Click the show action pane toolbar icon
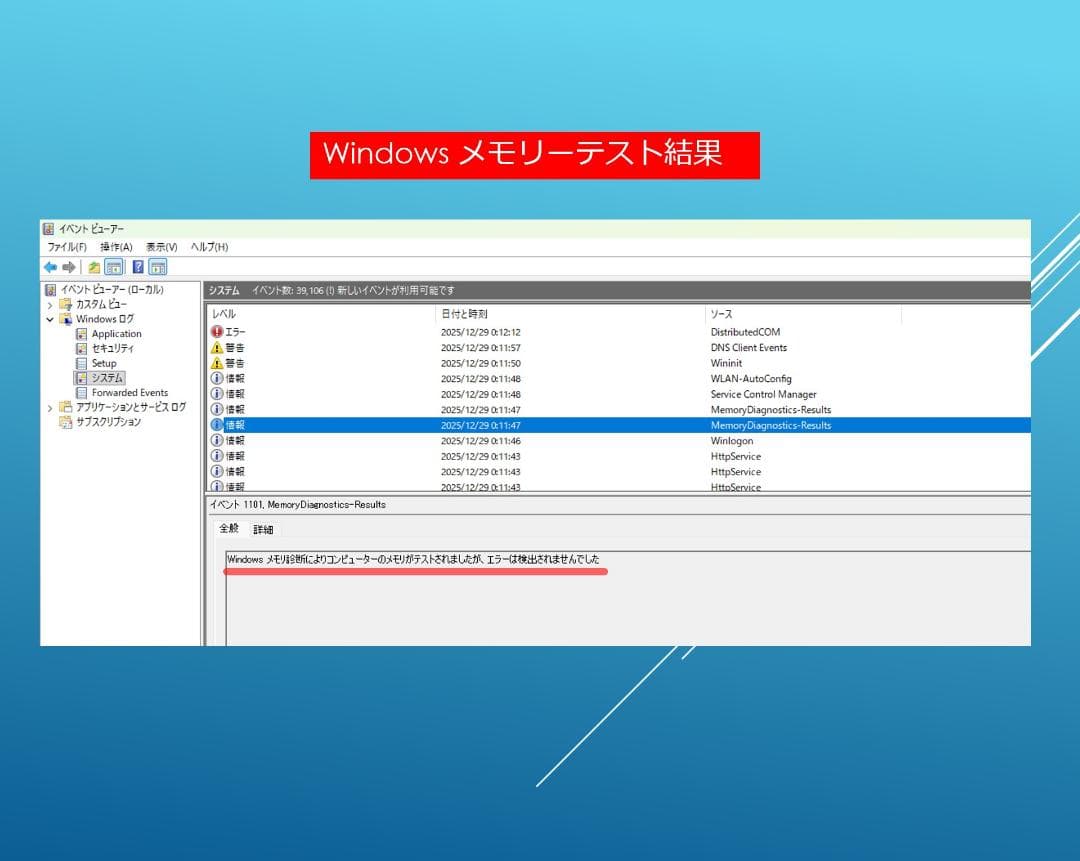This screenshot has height=861, width=1080. tap(158, 267)
